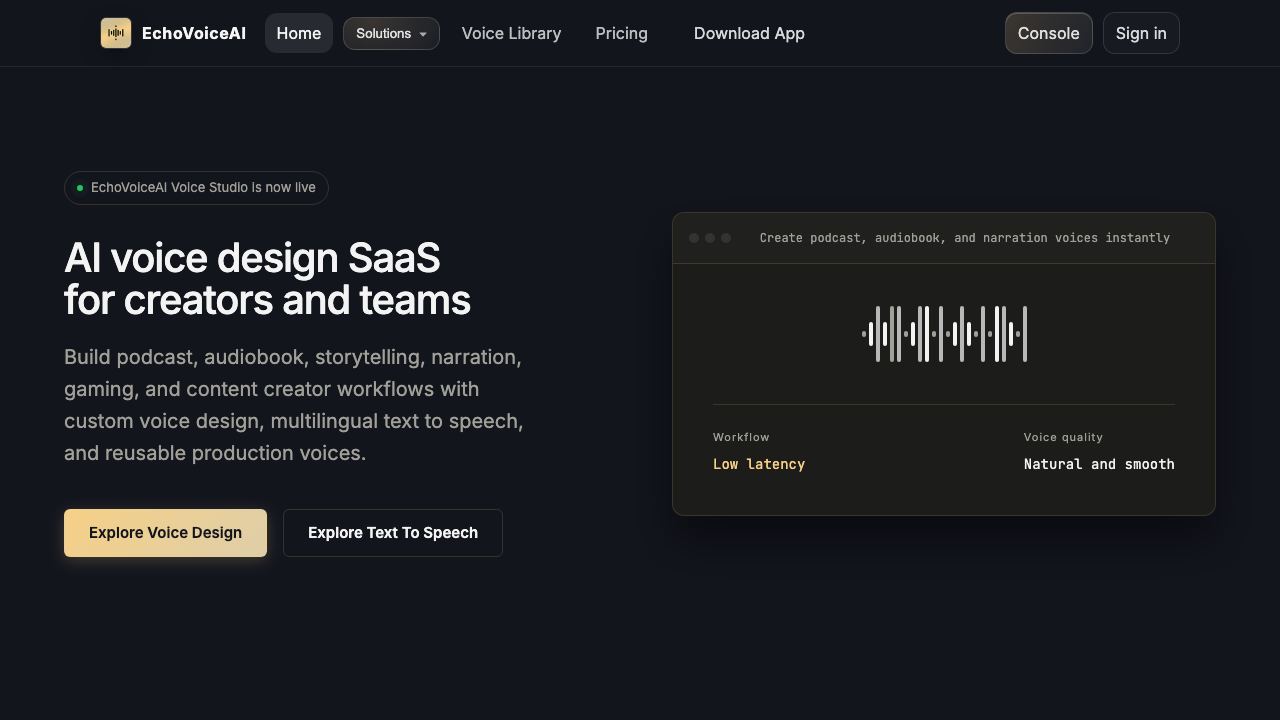Click the 'Voice quality' label
1280x720 pixels.
tap(1063, 437)
